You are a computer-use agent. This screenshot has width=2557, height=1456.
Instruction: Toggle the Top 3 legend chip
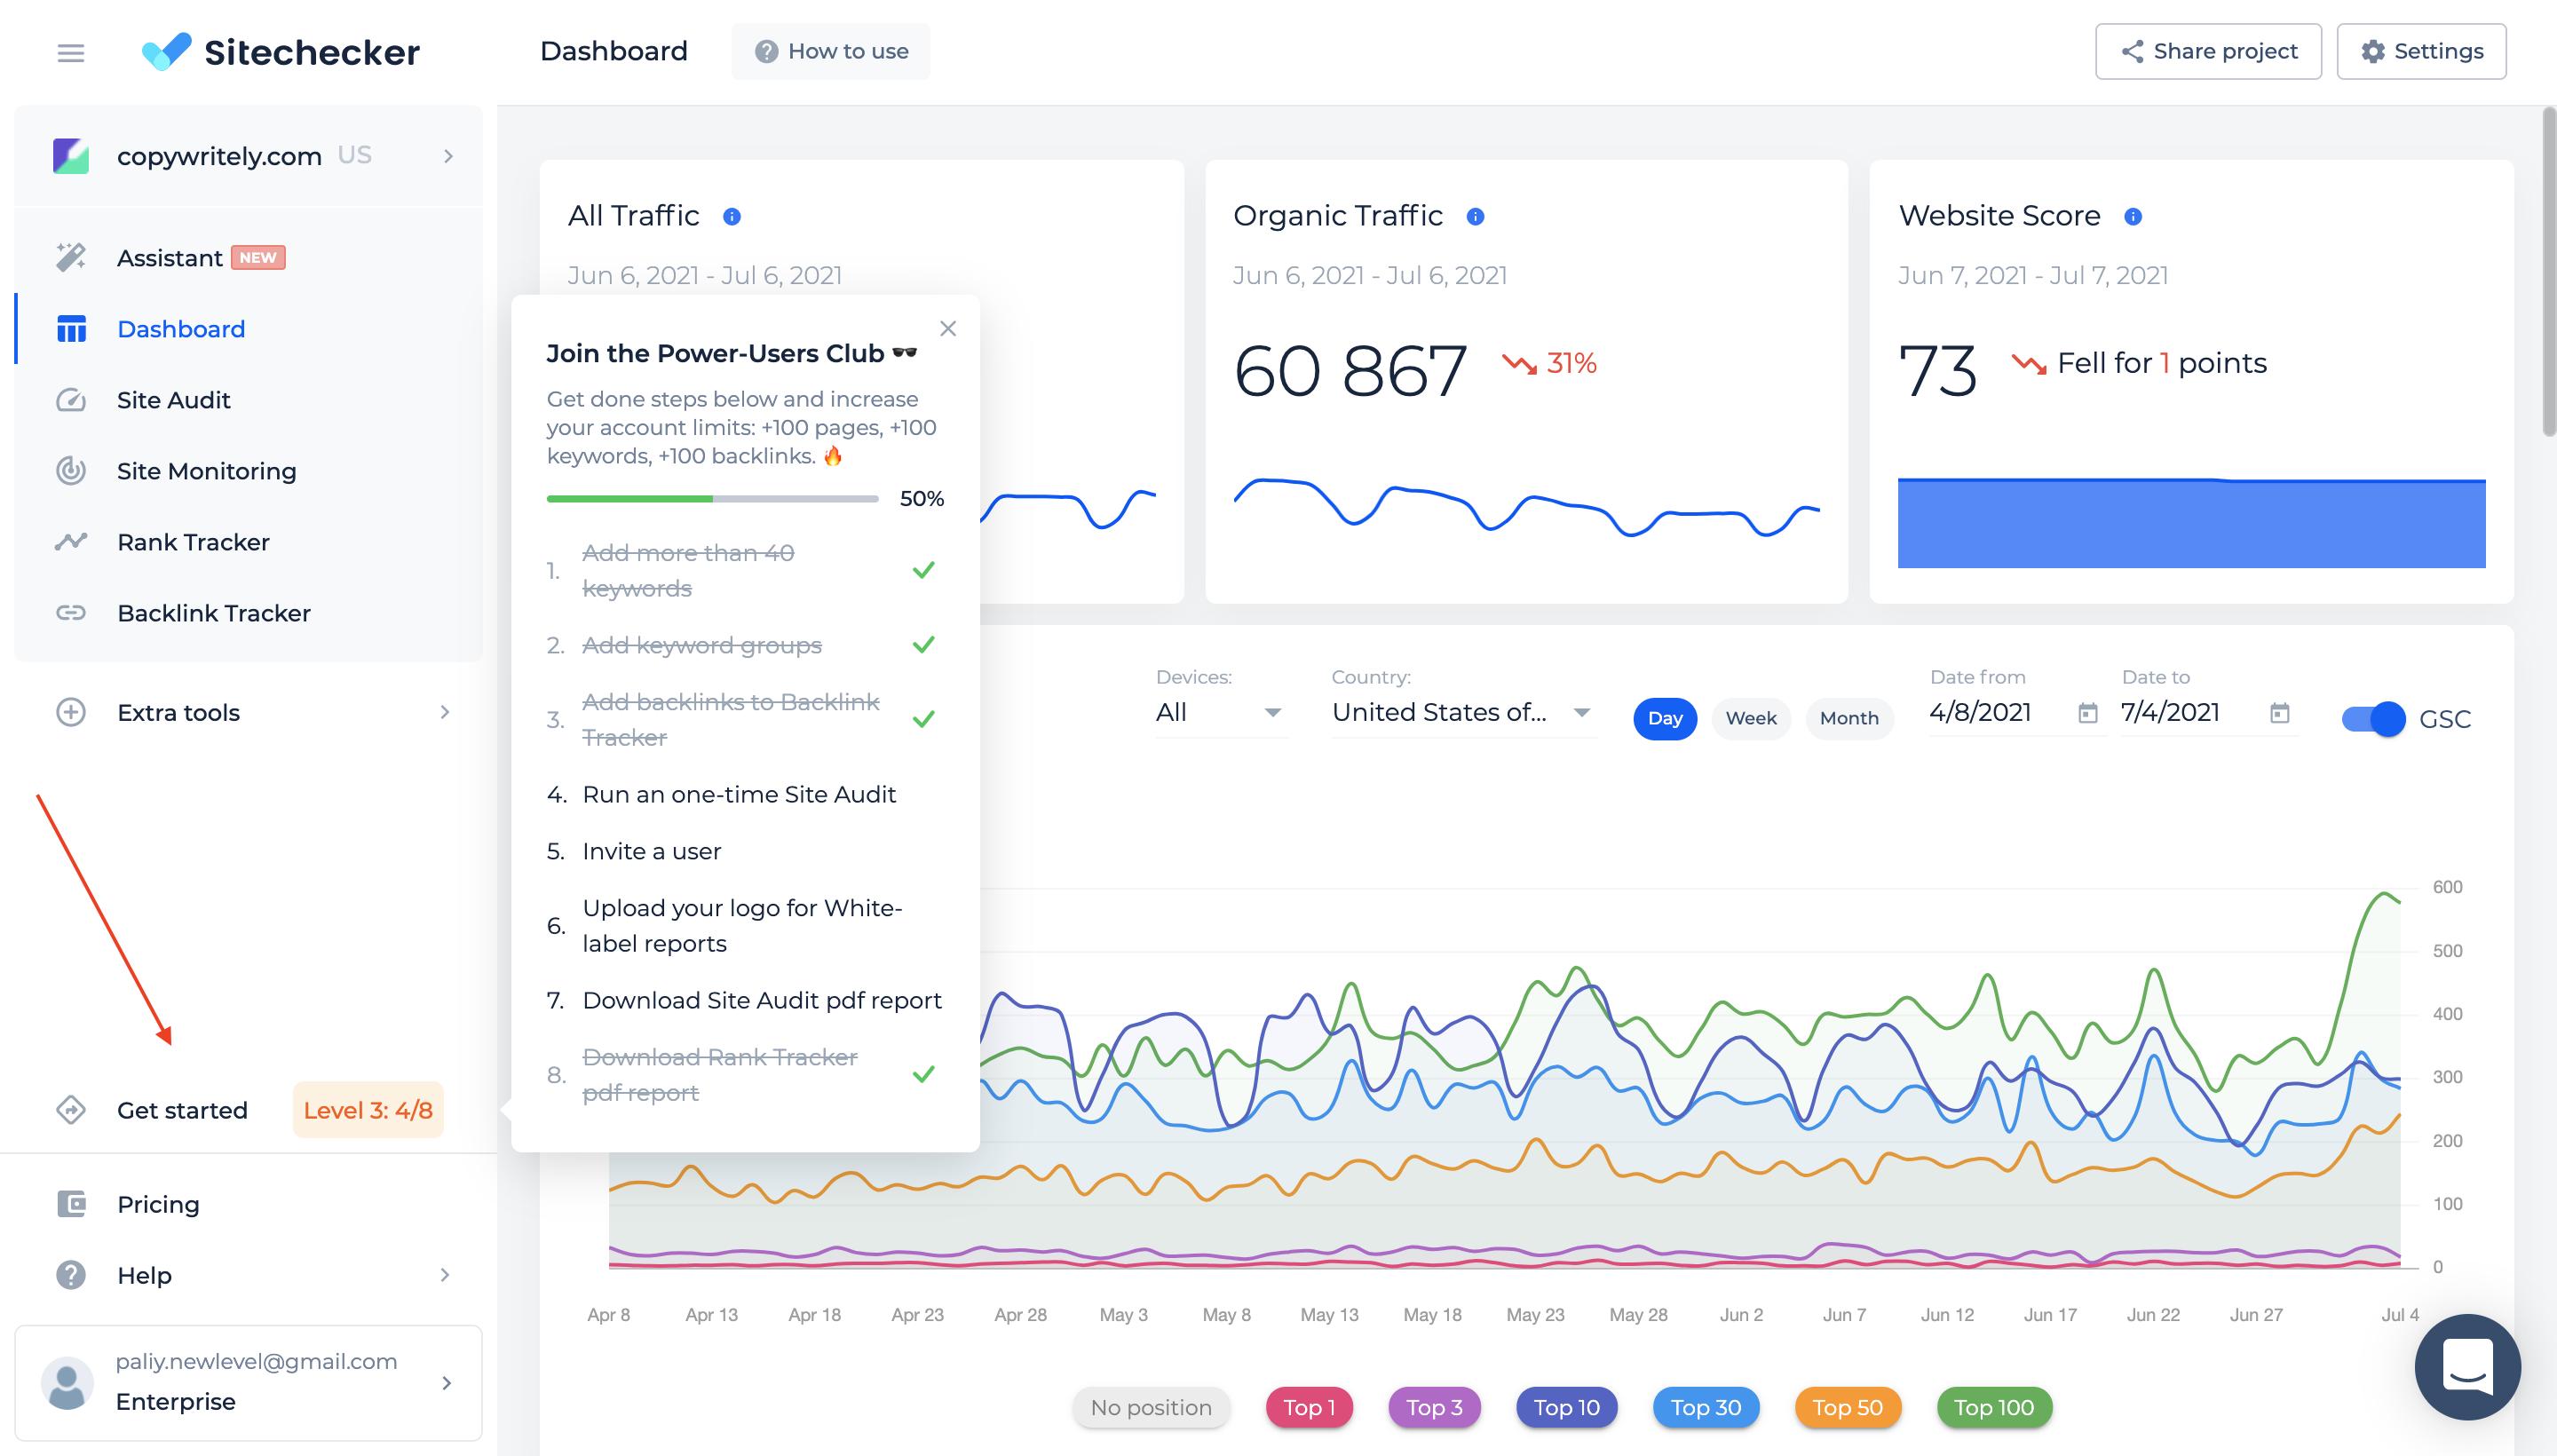click(1434, 1407)
